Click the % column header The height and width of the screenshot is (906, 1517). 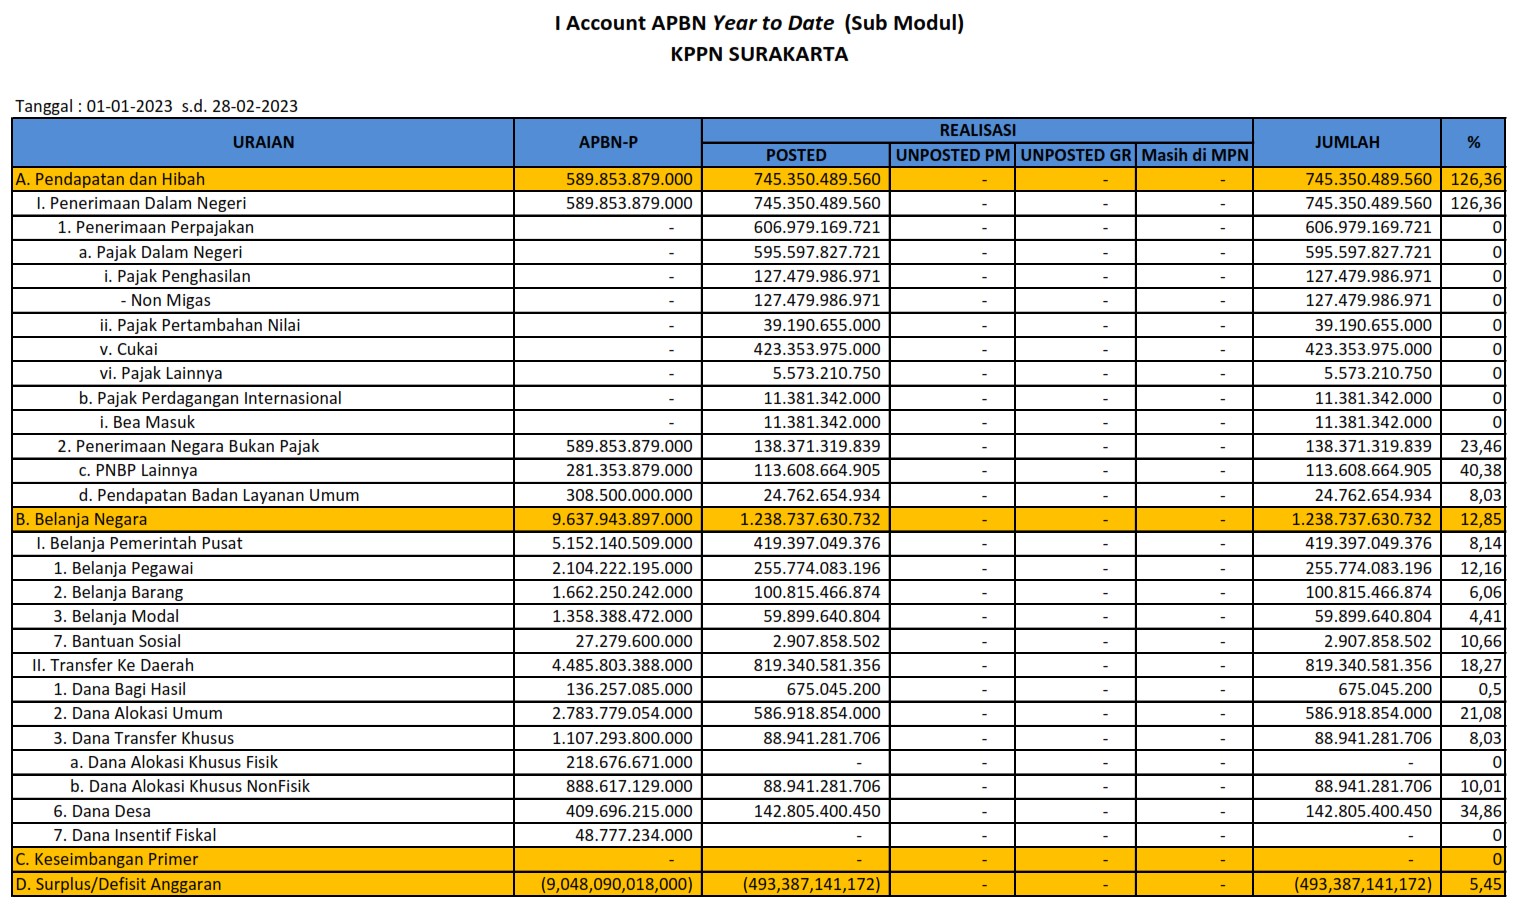coord(1473,142)
